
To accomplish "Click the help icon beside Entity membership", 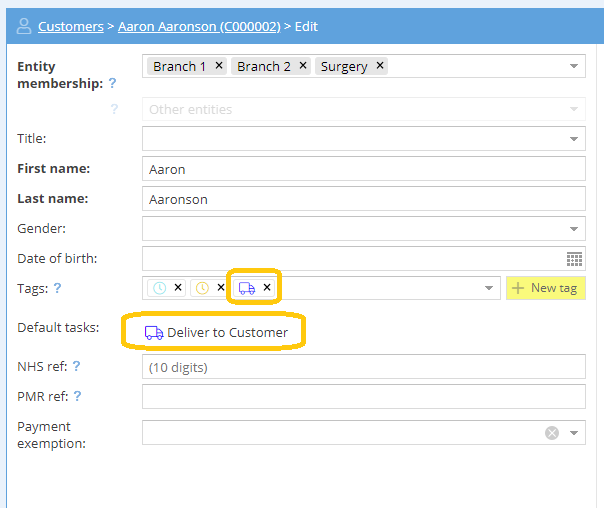I will [112, 83].
